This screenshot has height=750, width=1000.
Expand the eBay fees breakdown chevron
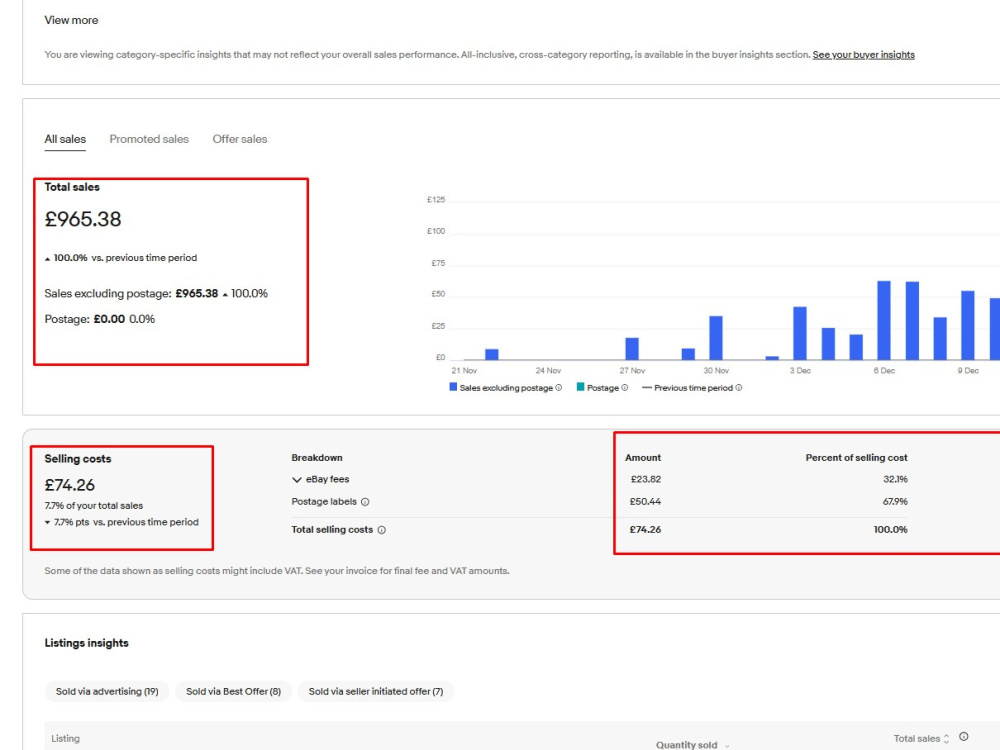[297, 480]
